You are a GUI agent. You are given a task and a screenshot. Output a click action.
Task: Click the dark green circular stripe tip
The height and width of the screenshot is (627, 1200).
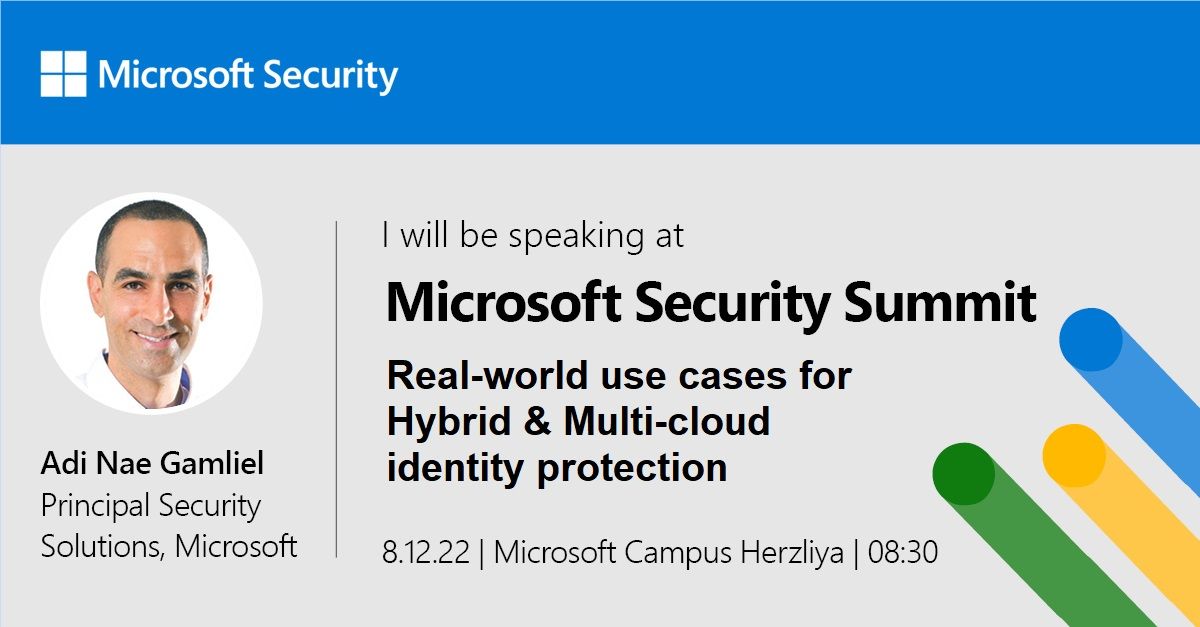pos(964,474)
